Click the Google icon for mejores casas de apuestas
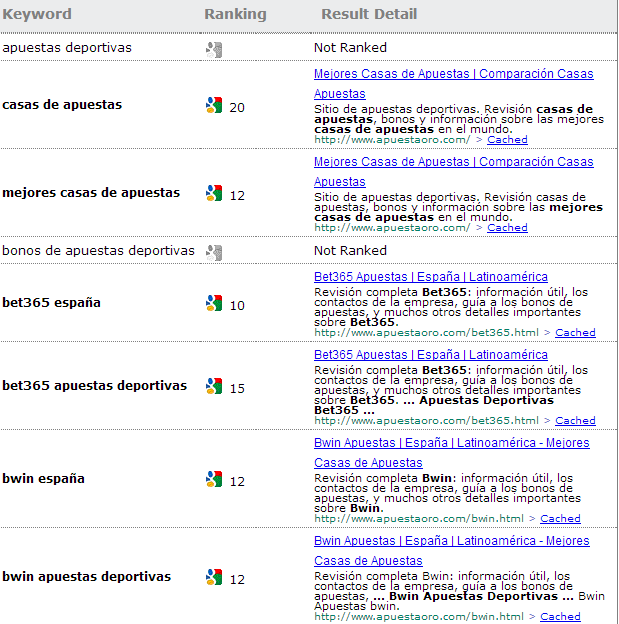The image size is (619, 624). [x=214, y=193]
